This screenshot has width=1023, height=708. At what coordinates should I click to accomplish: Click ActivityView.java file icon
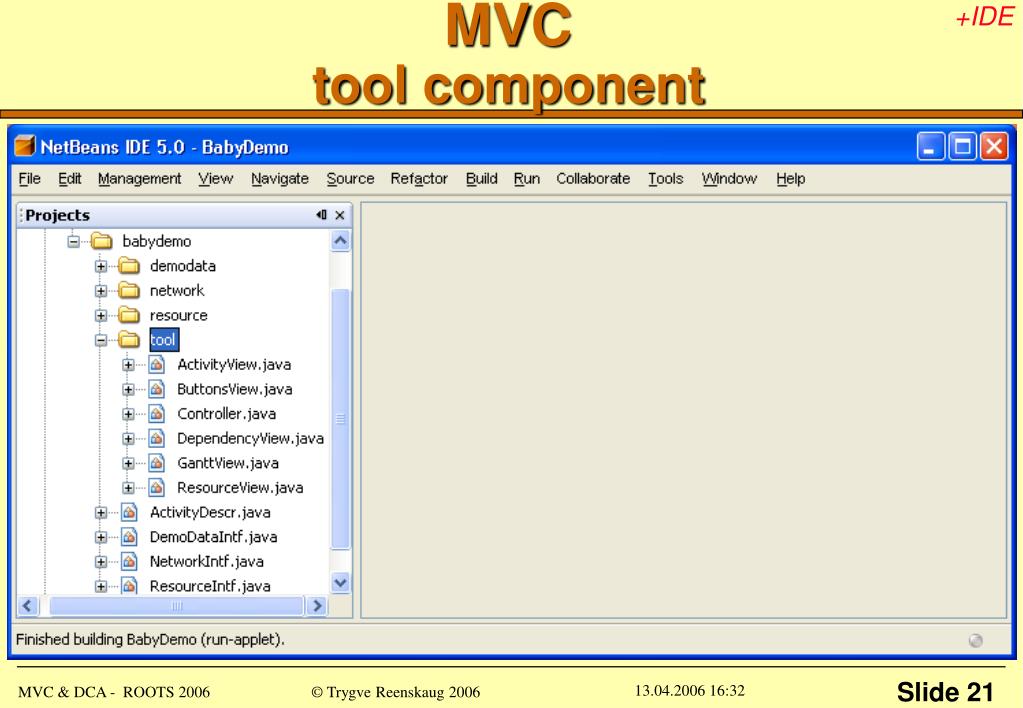157,364
